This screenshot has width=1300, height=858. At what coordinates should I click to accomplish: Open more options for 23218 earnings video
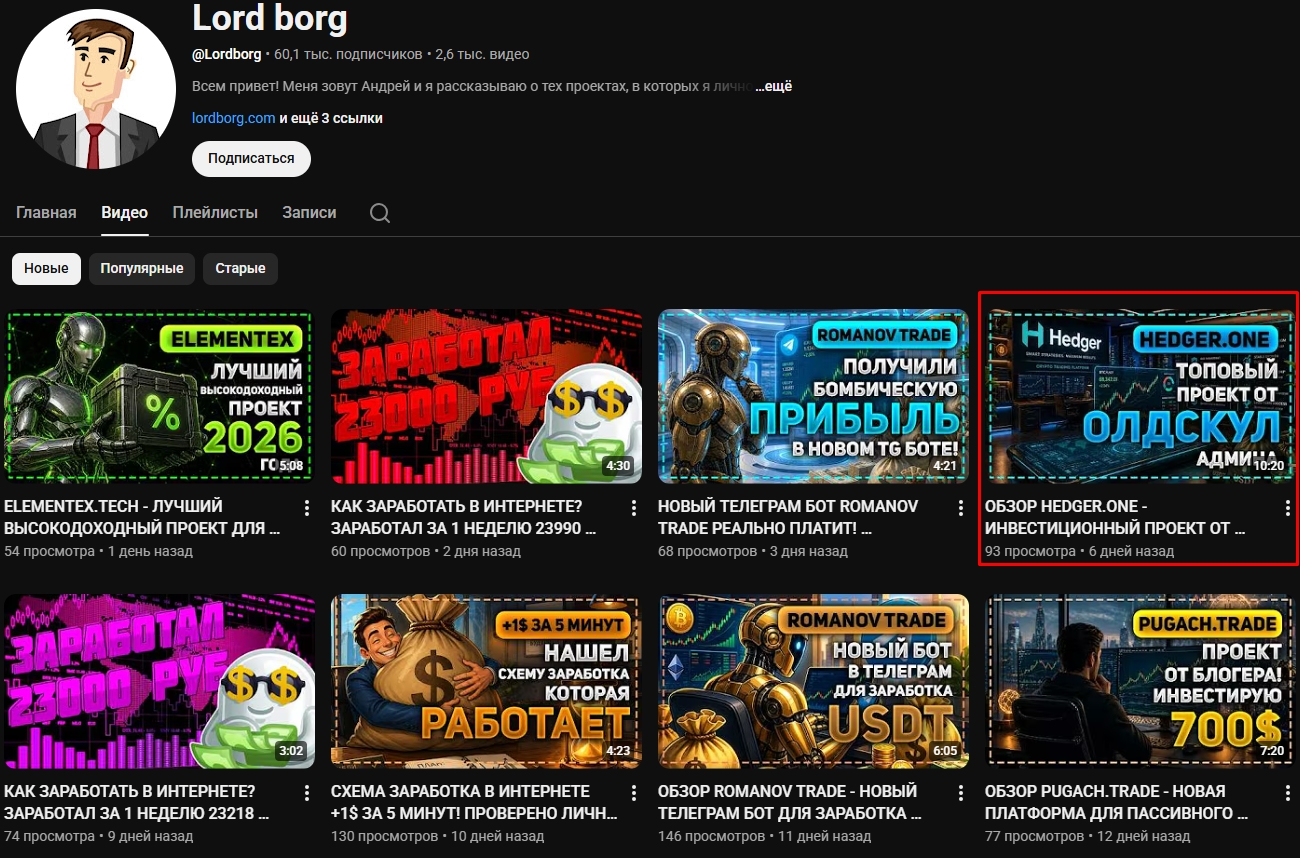click(307, 793)
